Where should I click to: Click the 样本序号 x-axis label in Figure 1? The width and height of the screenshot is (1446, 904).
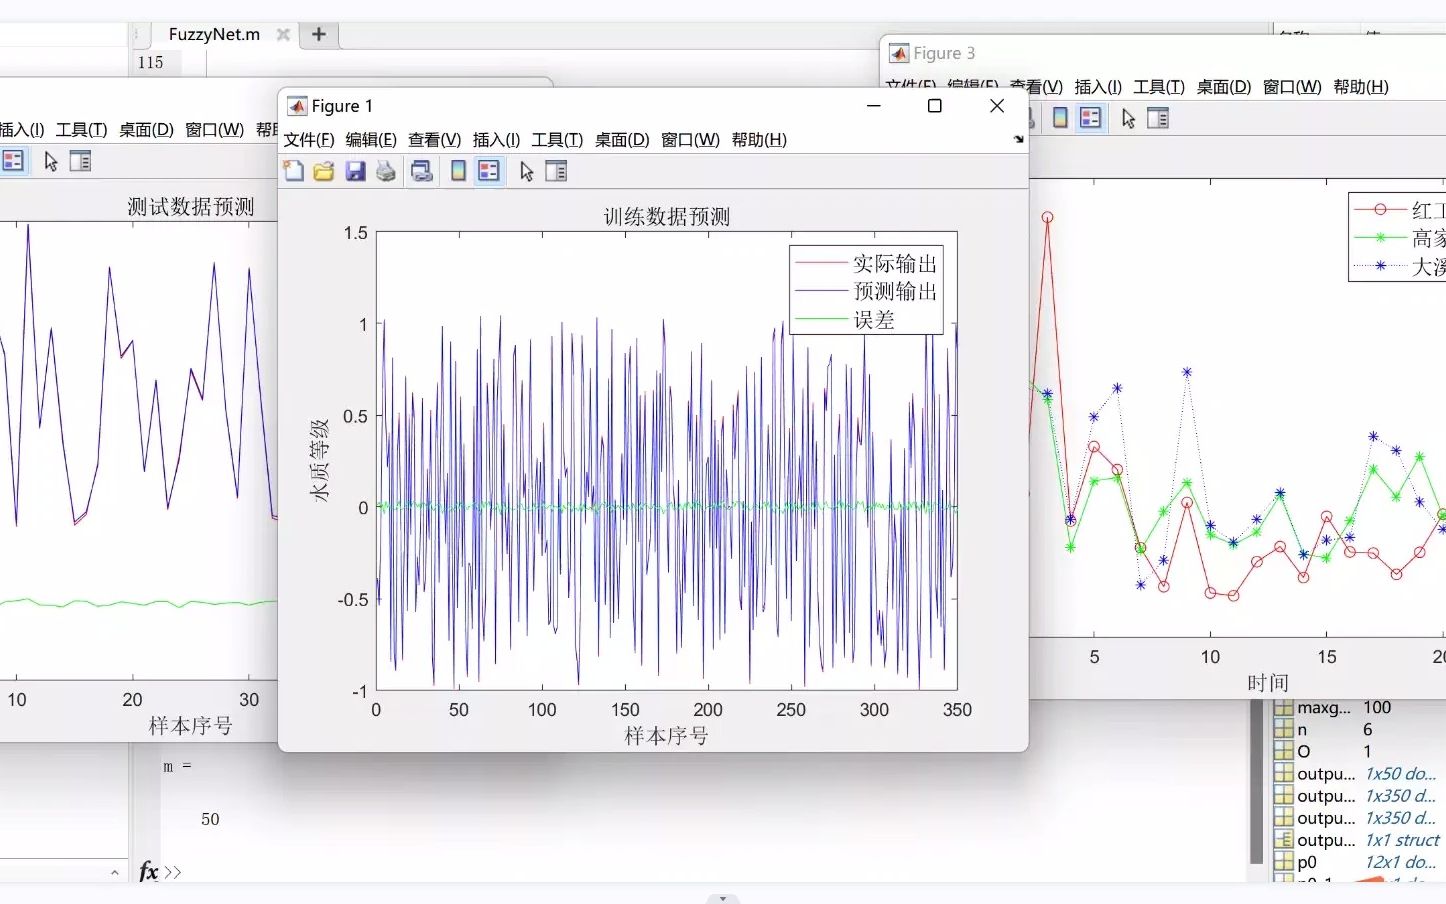pyautogui.click(x=666, y=736)
